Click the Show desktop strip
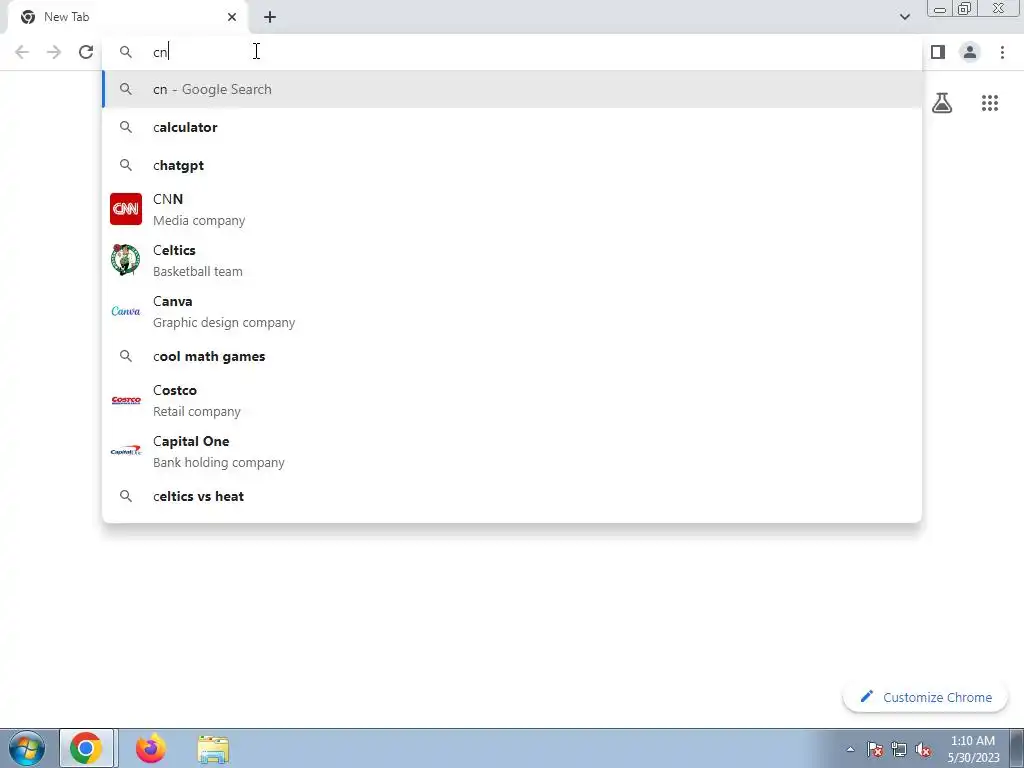This screenshot has width=1024, height=768. coord(1017,748)
